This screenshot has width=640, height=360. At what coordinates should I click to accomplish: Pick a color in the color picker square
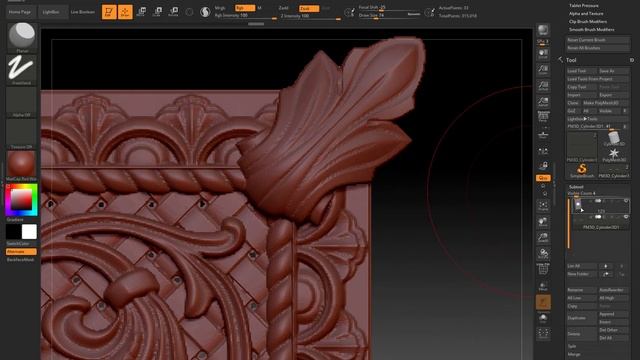(21, 199)
